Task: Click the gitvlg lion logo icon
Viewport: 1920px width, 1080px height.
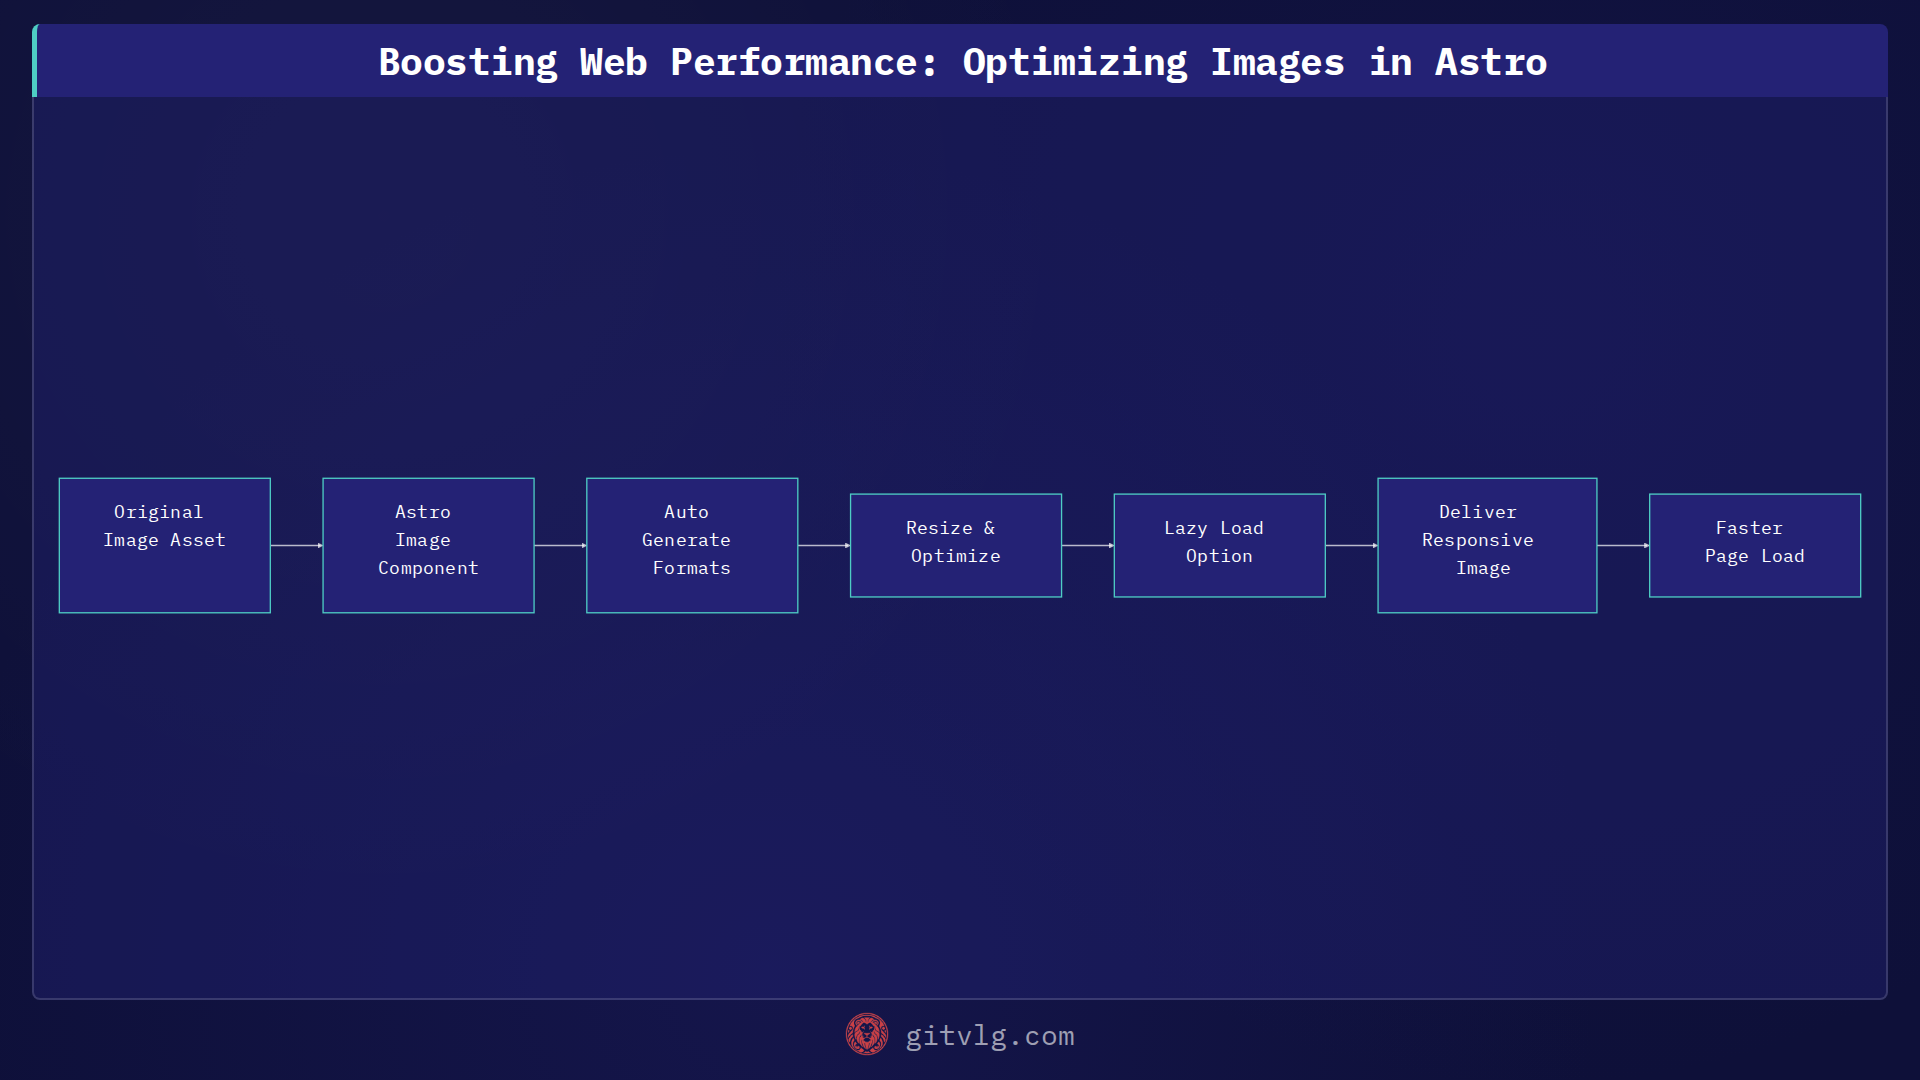Action: 866,1035
